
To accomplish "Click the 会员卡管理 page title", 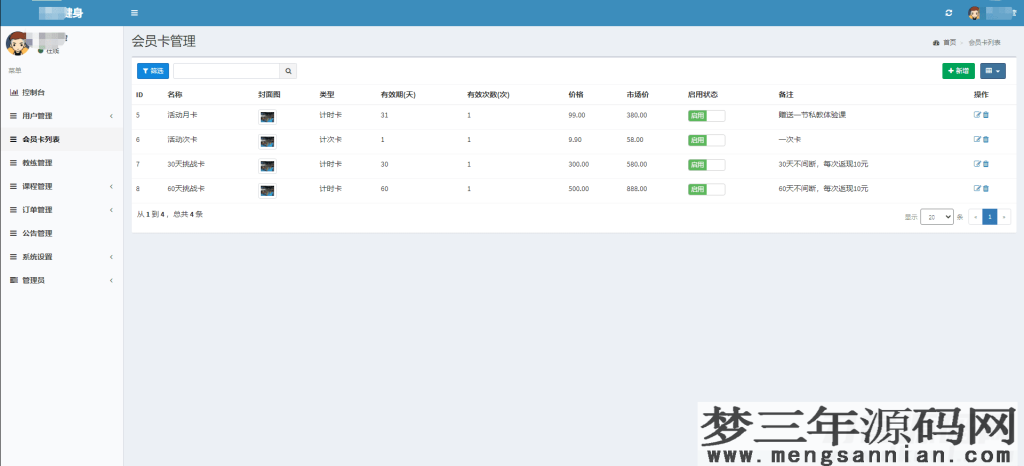I will [163, 42].
